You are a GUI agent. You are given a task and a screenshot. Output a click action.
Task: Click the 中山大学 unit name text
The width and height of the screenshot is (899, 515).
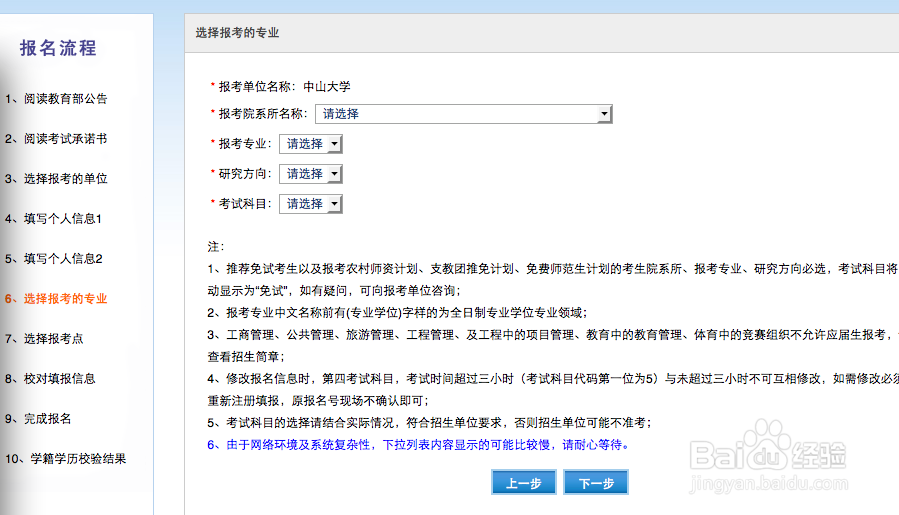[327, 87]
